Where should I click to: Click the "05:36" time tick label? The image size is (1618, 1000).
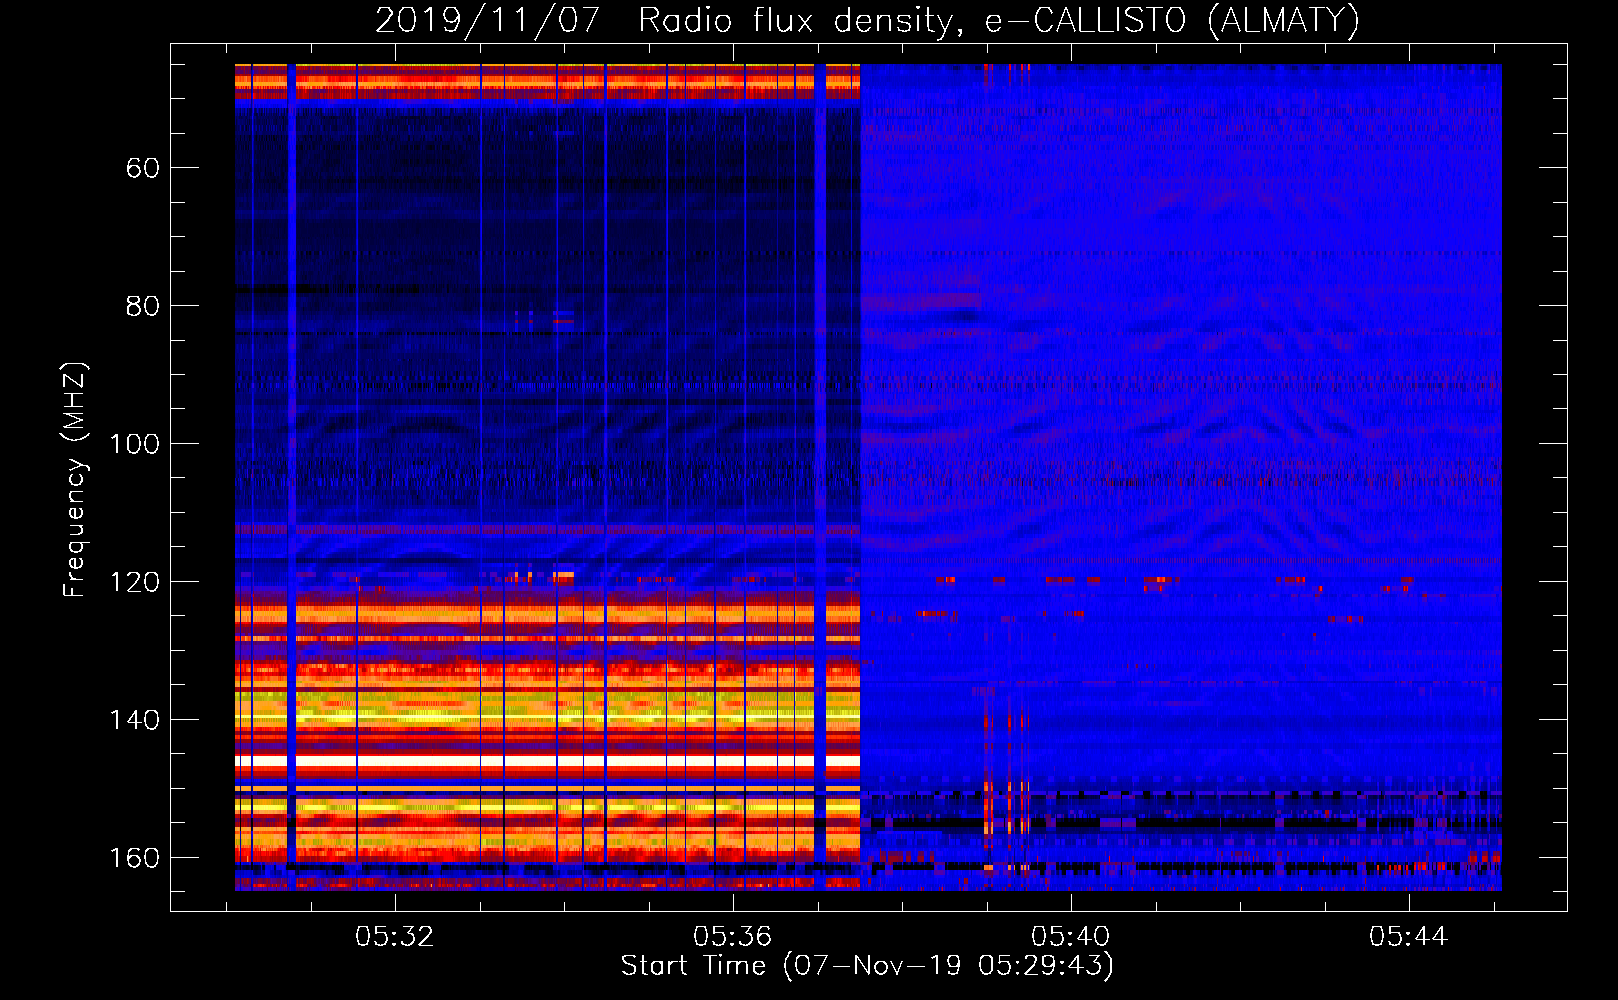[733, 936]
